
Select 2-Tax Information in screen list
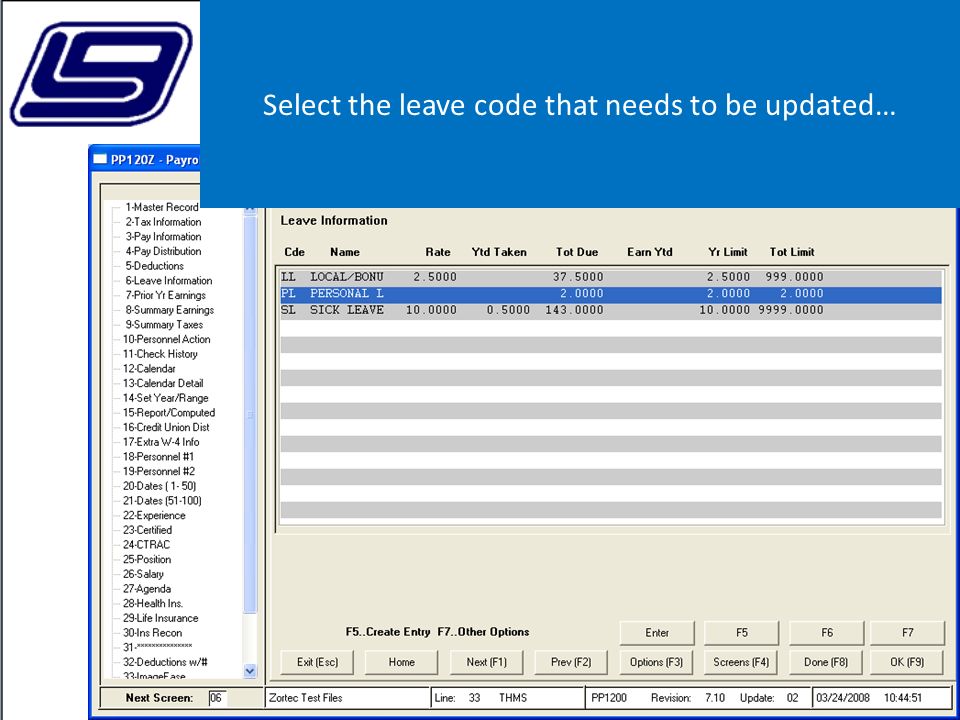(x=163, y=222)
